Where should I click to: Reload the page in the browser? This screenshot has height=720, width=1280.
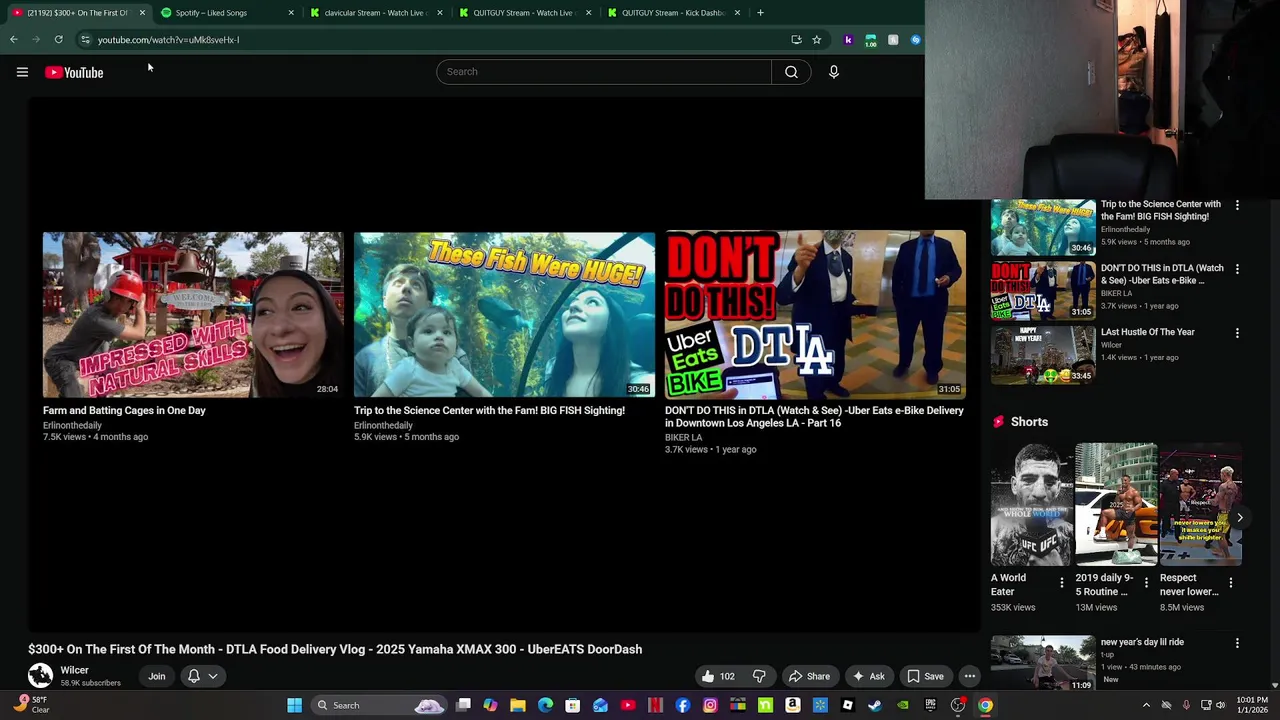tap(59, 40)
